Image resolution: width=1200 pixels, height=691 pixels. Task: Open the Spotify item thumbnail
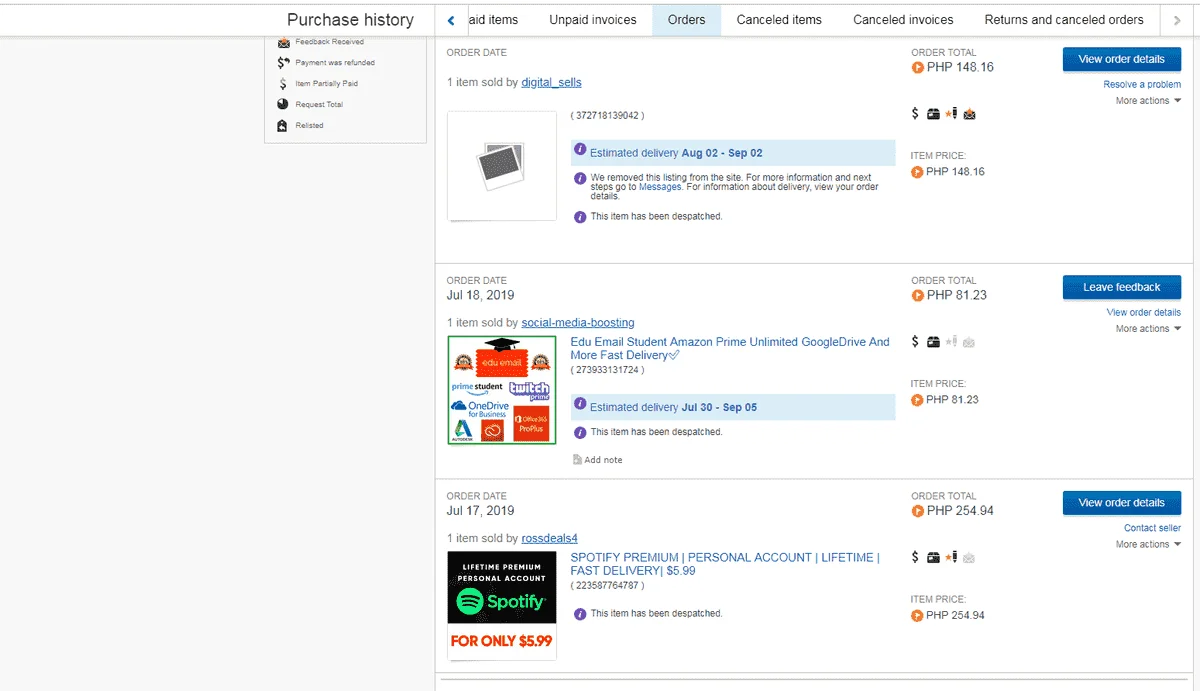click(502, 605)
